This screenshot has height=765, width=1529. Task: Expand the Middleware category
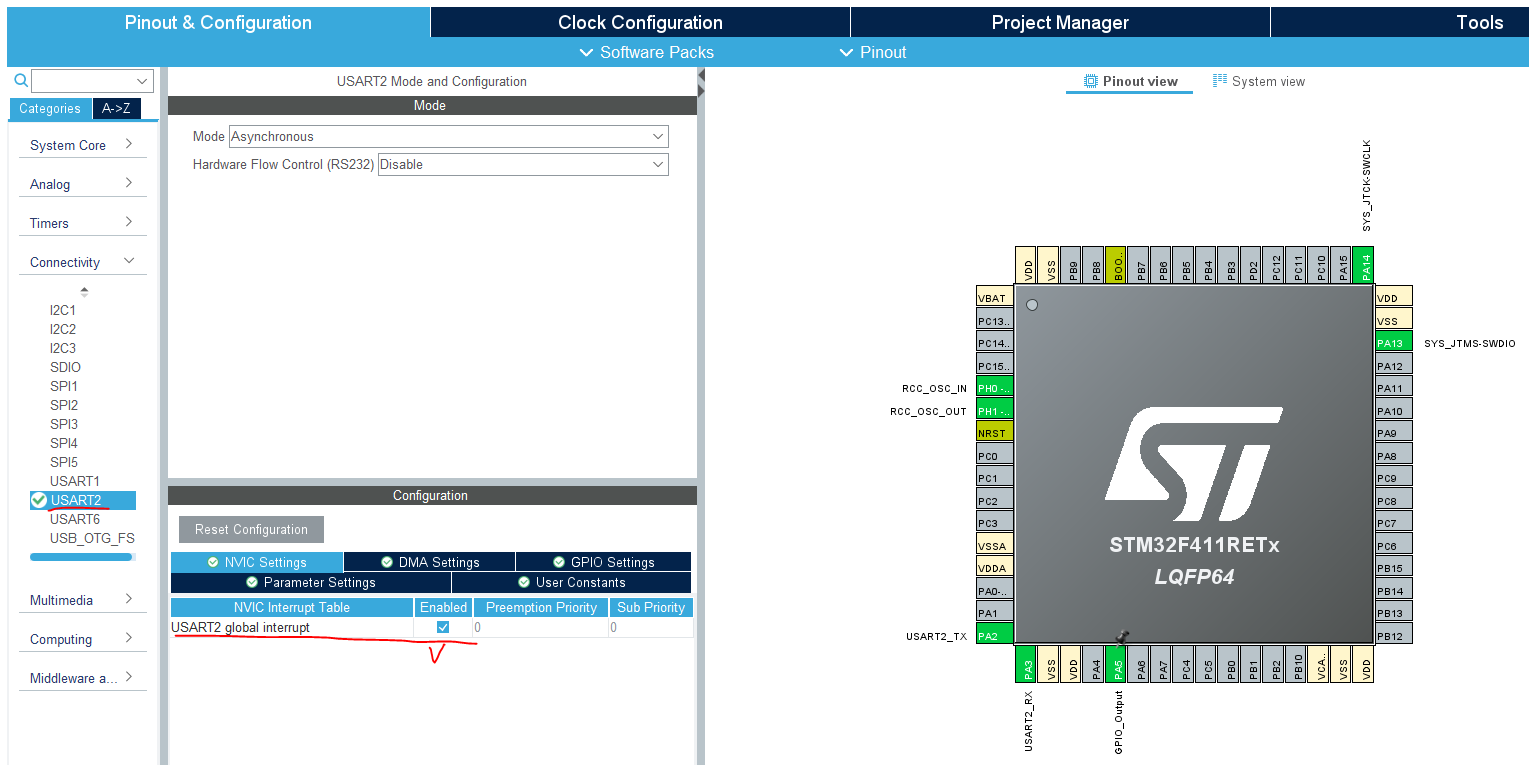[82, 678]
